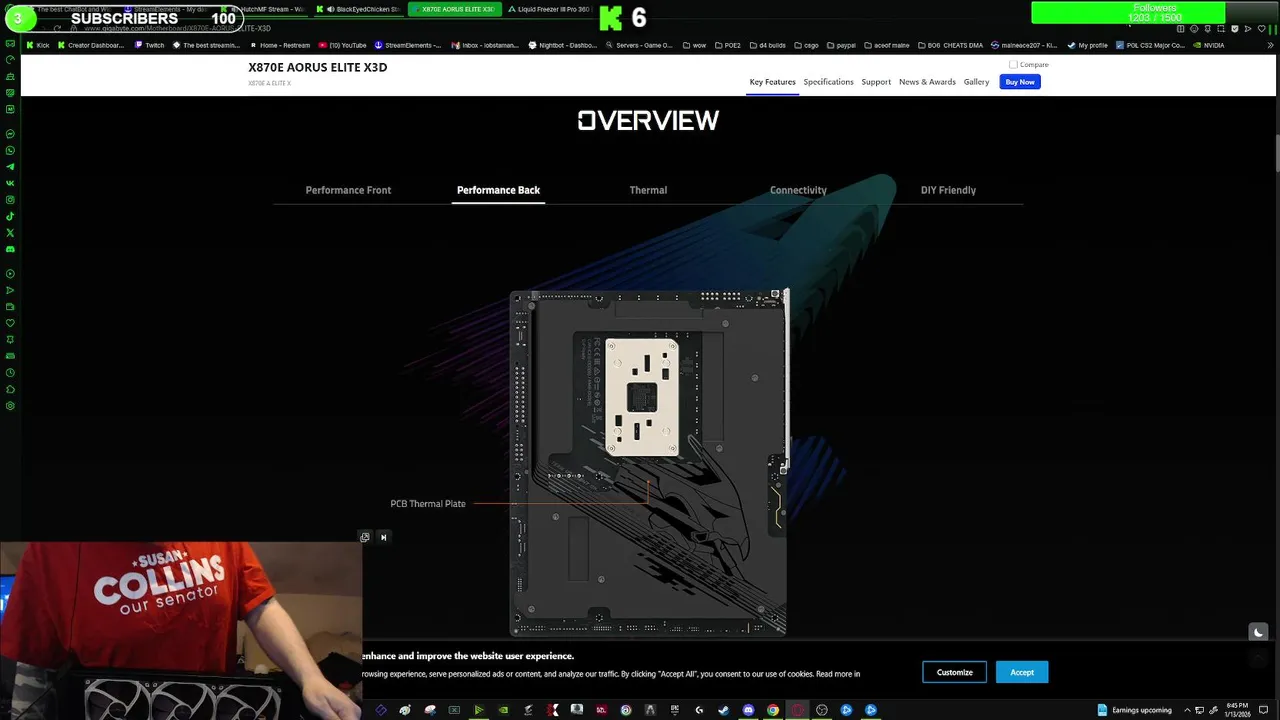Click the Buy Now button
The width and height of the screenshot is (1280, 720).
(x=1020, y=82)
